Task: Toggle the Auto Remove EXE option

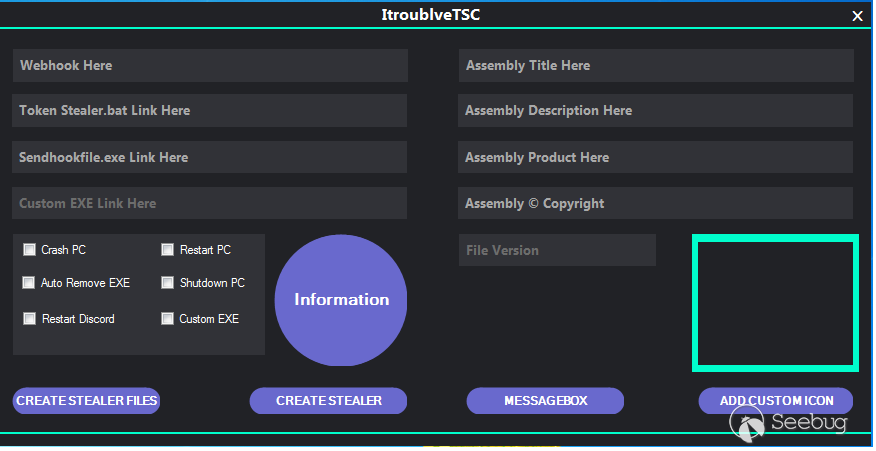Action: pyautogui.click(x=29, y=283)
